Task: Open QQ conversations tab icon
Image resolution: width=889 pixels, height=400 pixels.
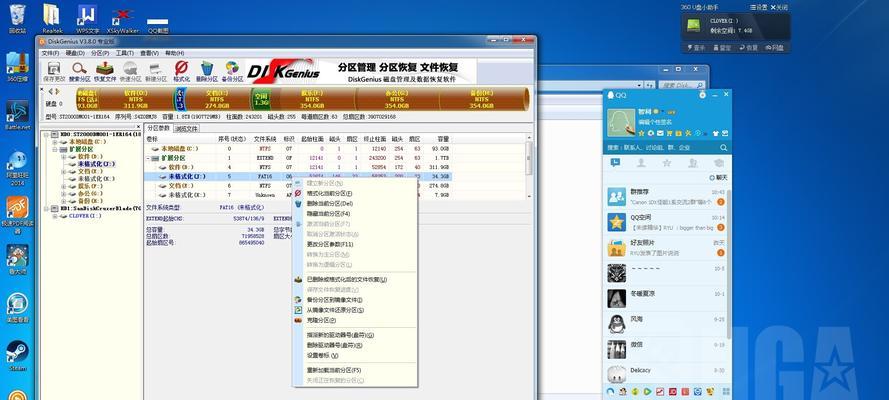Action: tap(616, 163)
